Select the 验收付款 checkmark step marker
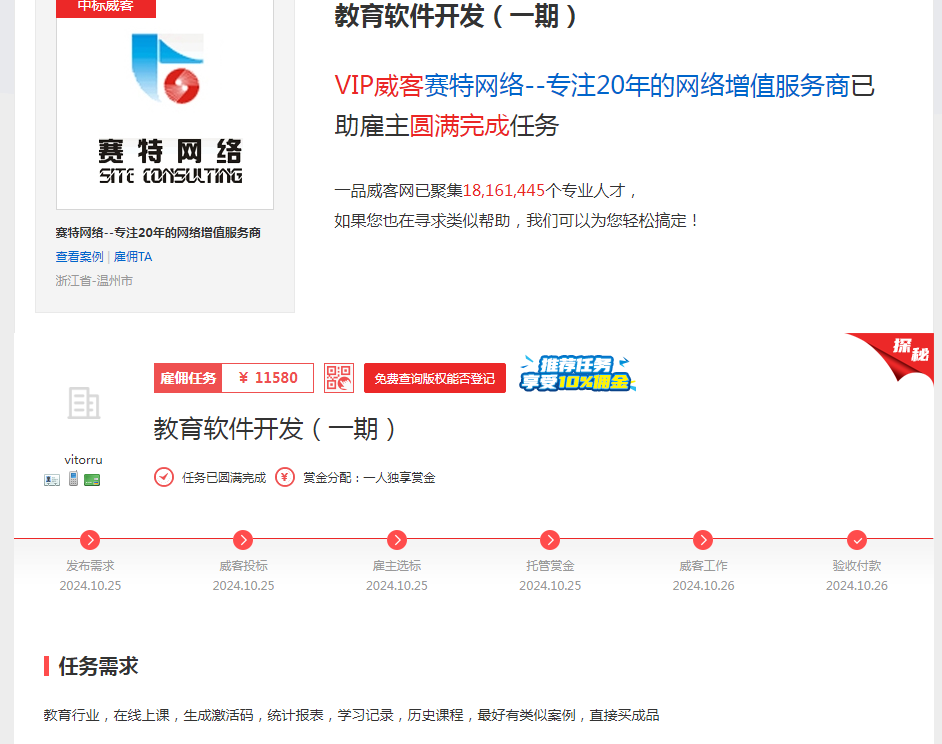Screen dimensions: 942x744 point(857,540)
